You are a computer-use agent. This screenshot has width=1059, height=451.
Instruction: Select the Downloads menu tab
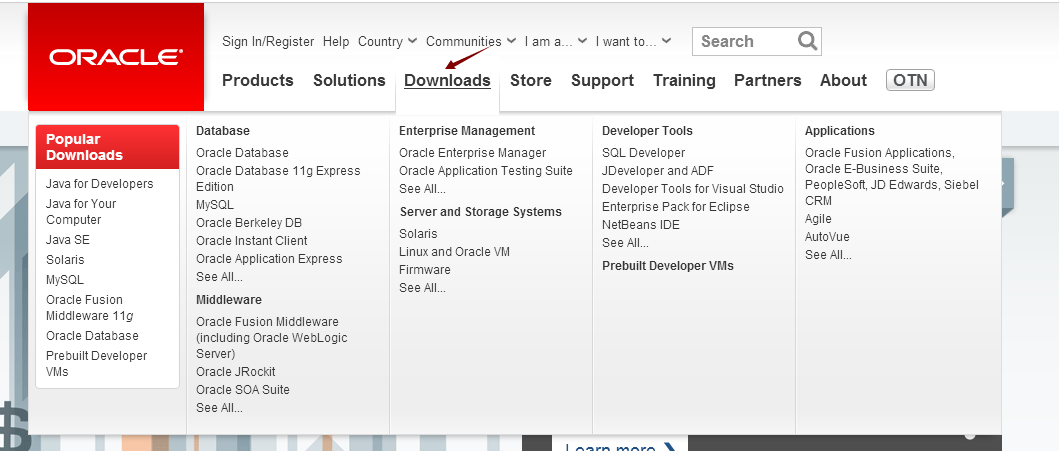[447, 80]
